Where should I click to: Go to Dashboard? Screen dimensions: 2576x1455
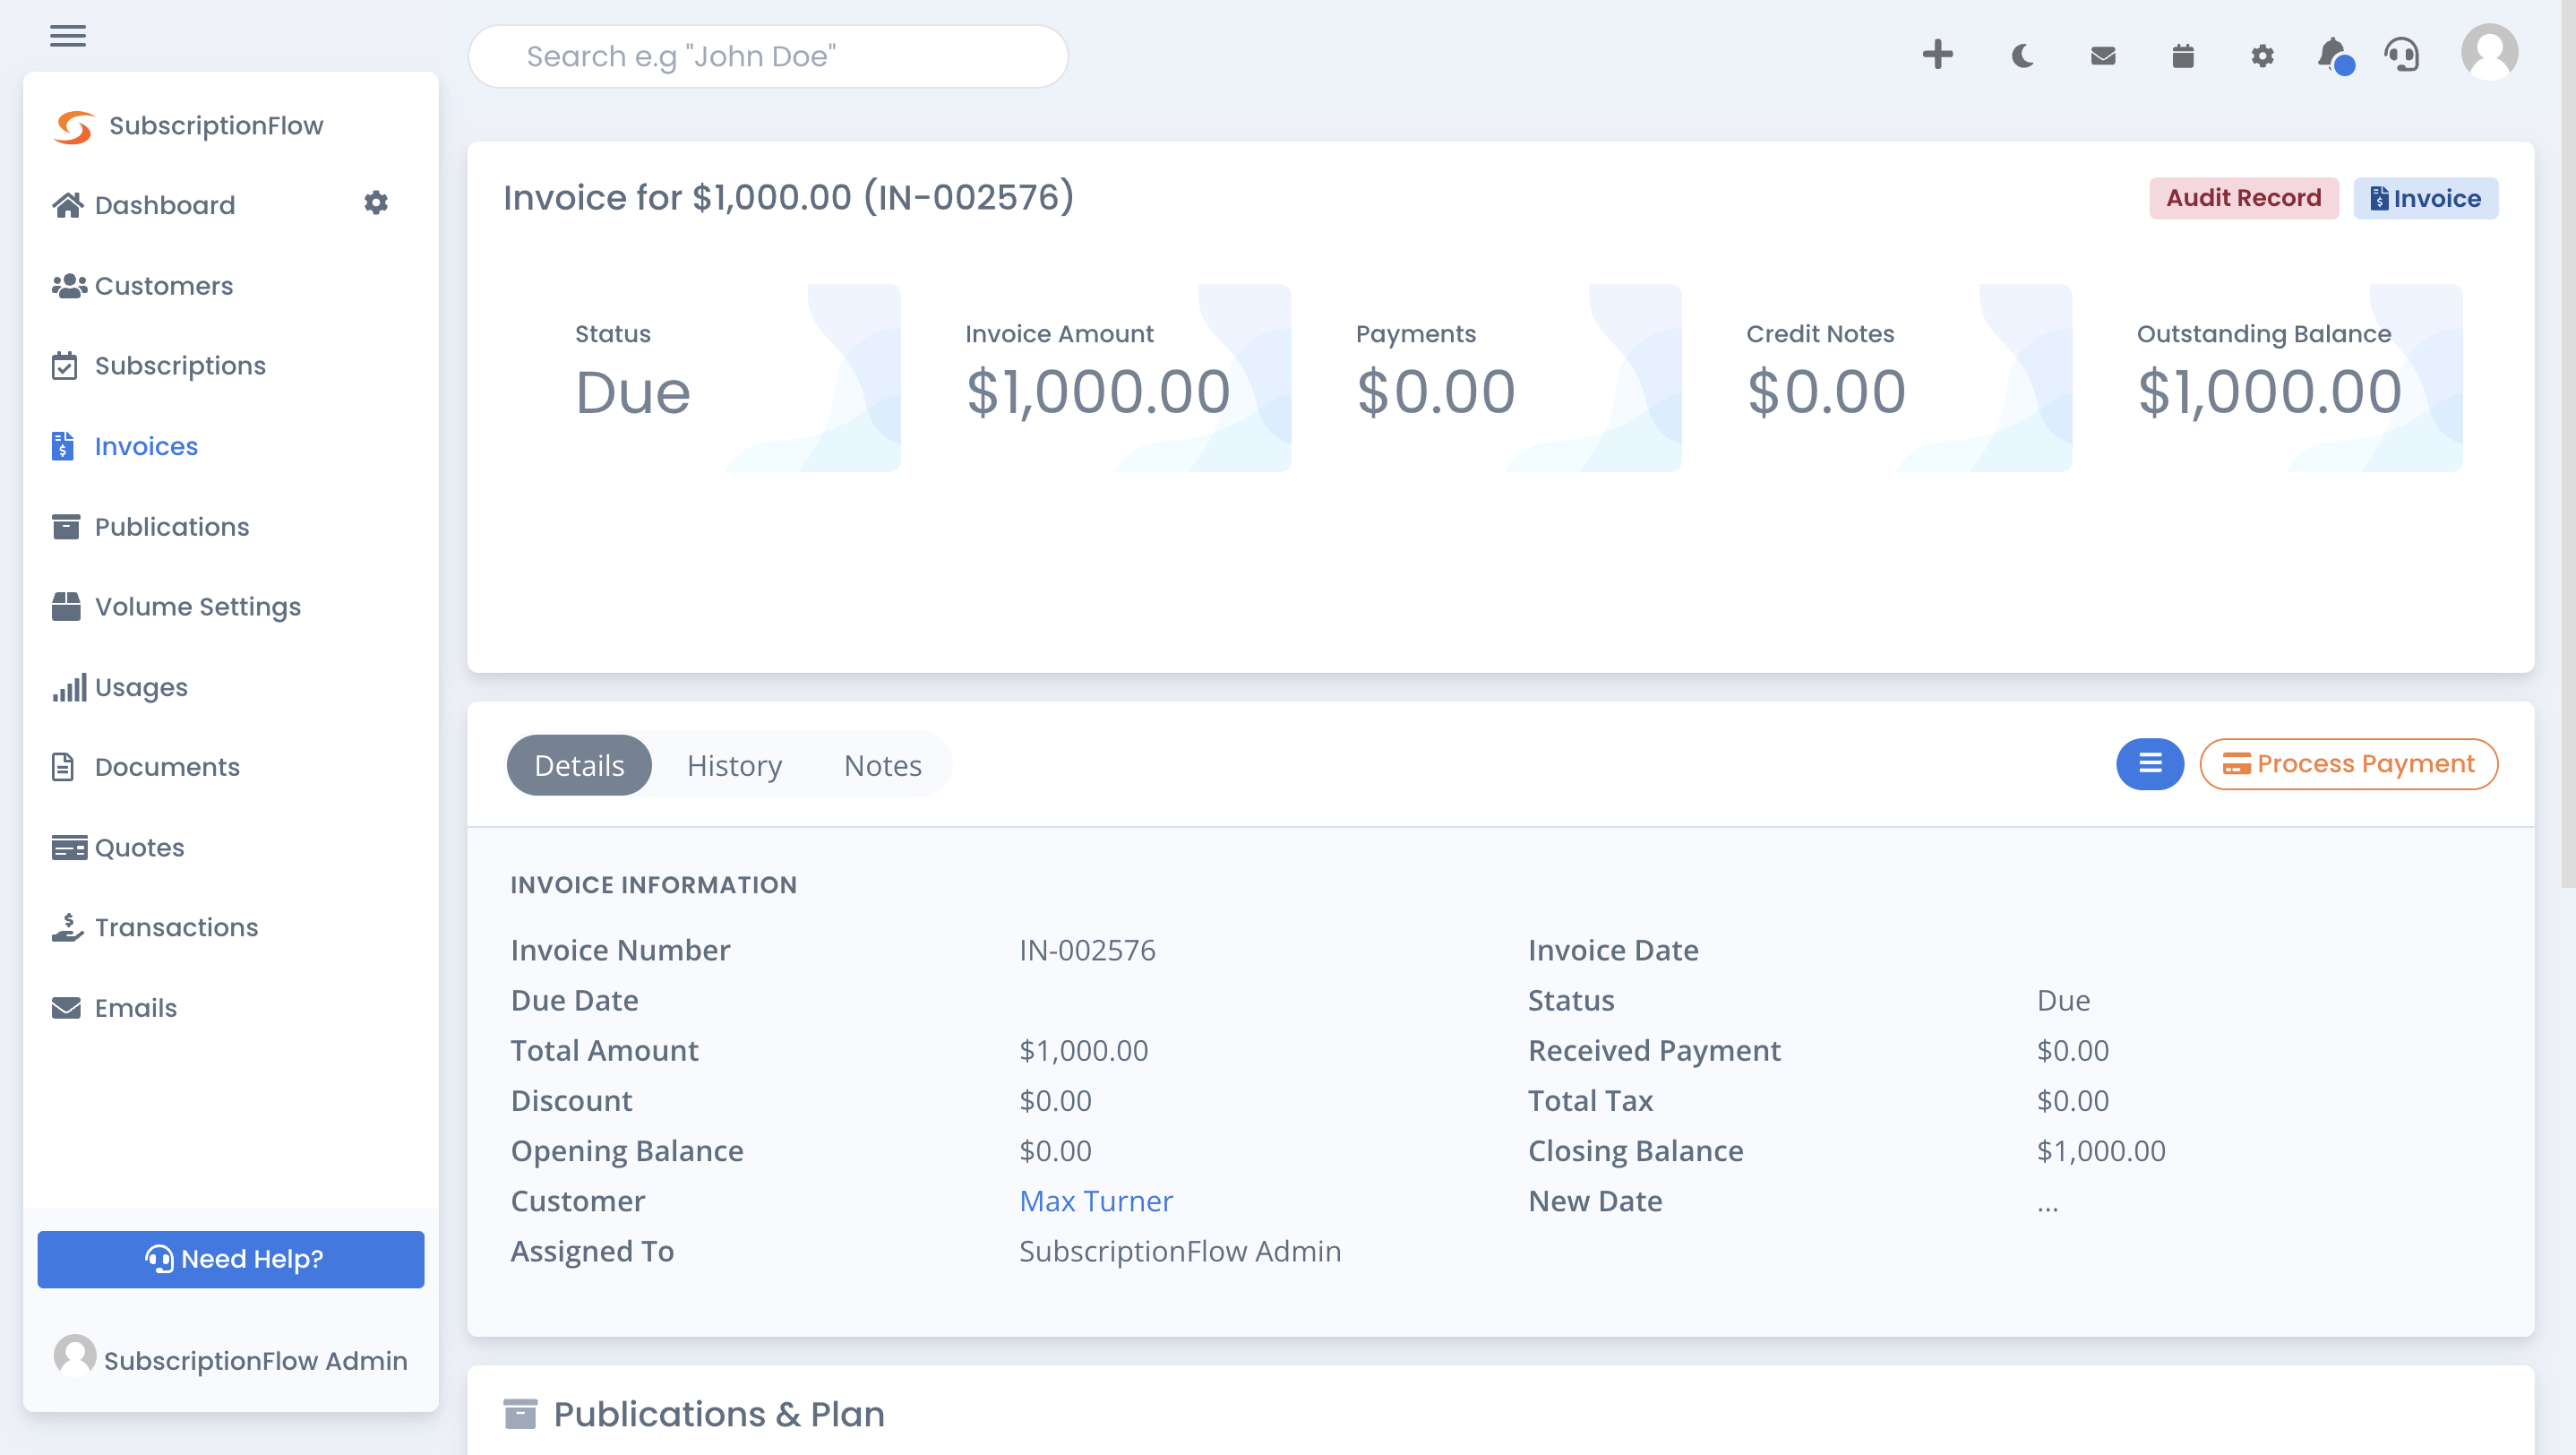pos(165,205)
